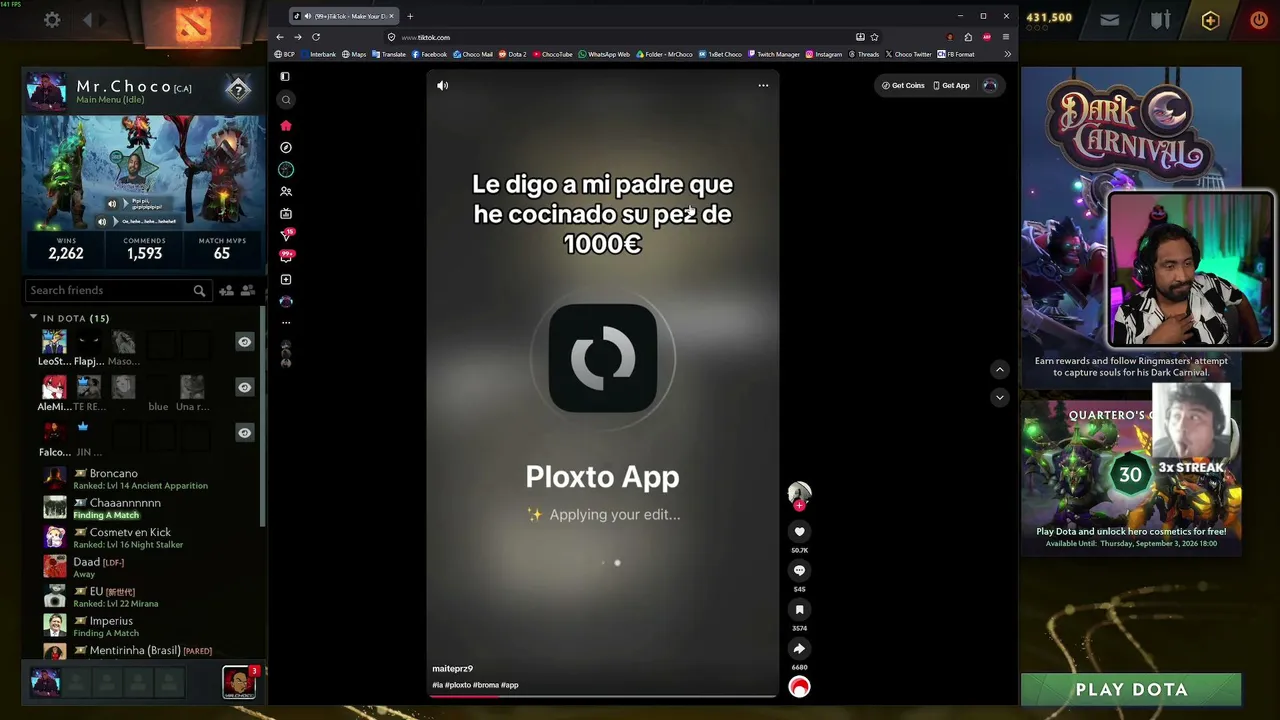Click the add friend icon in Dota
Viewport: 1280px width, 720px height.
pyautogui.click(x=227, y=290)
